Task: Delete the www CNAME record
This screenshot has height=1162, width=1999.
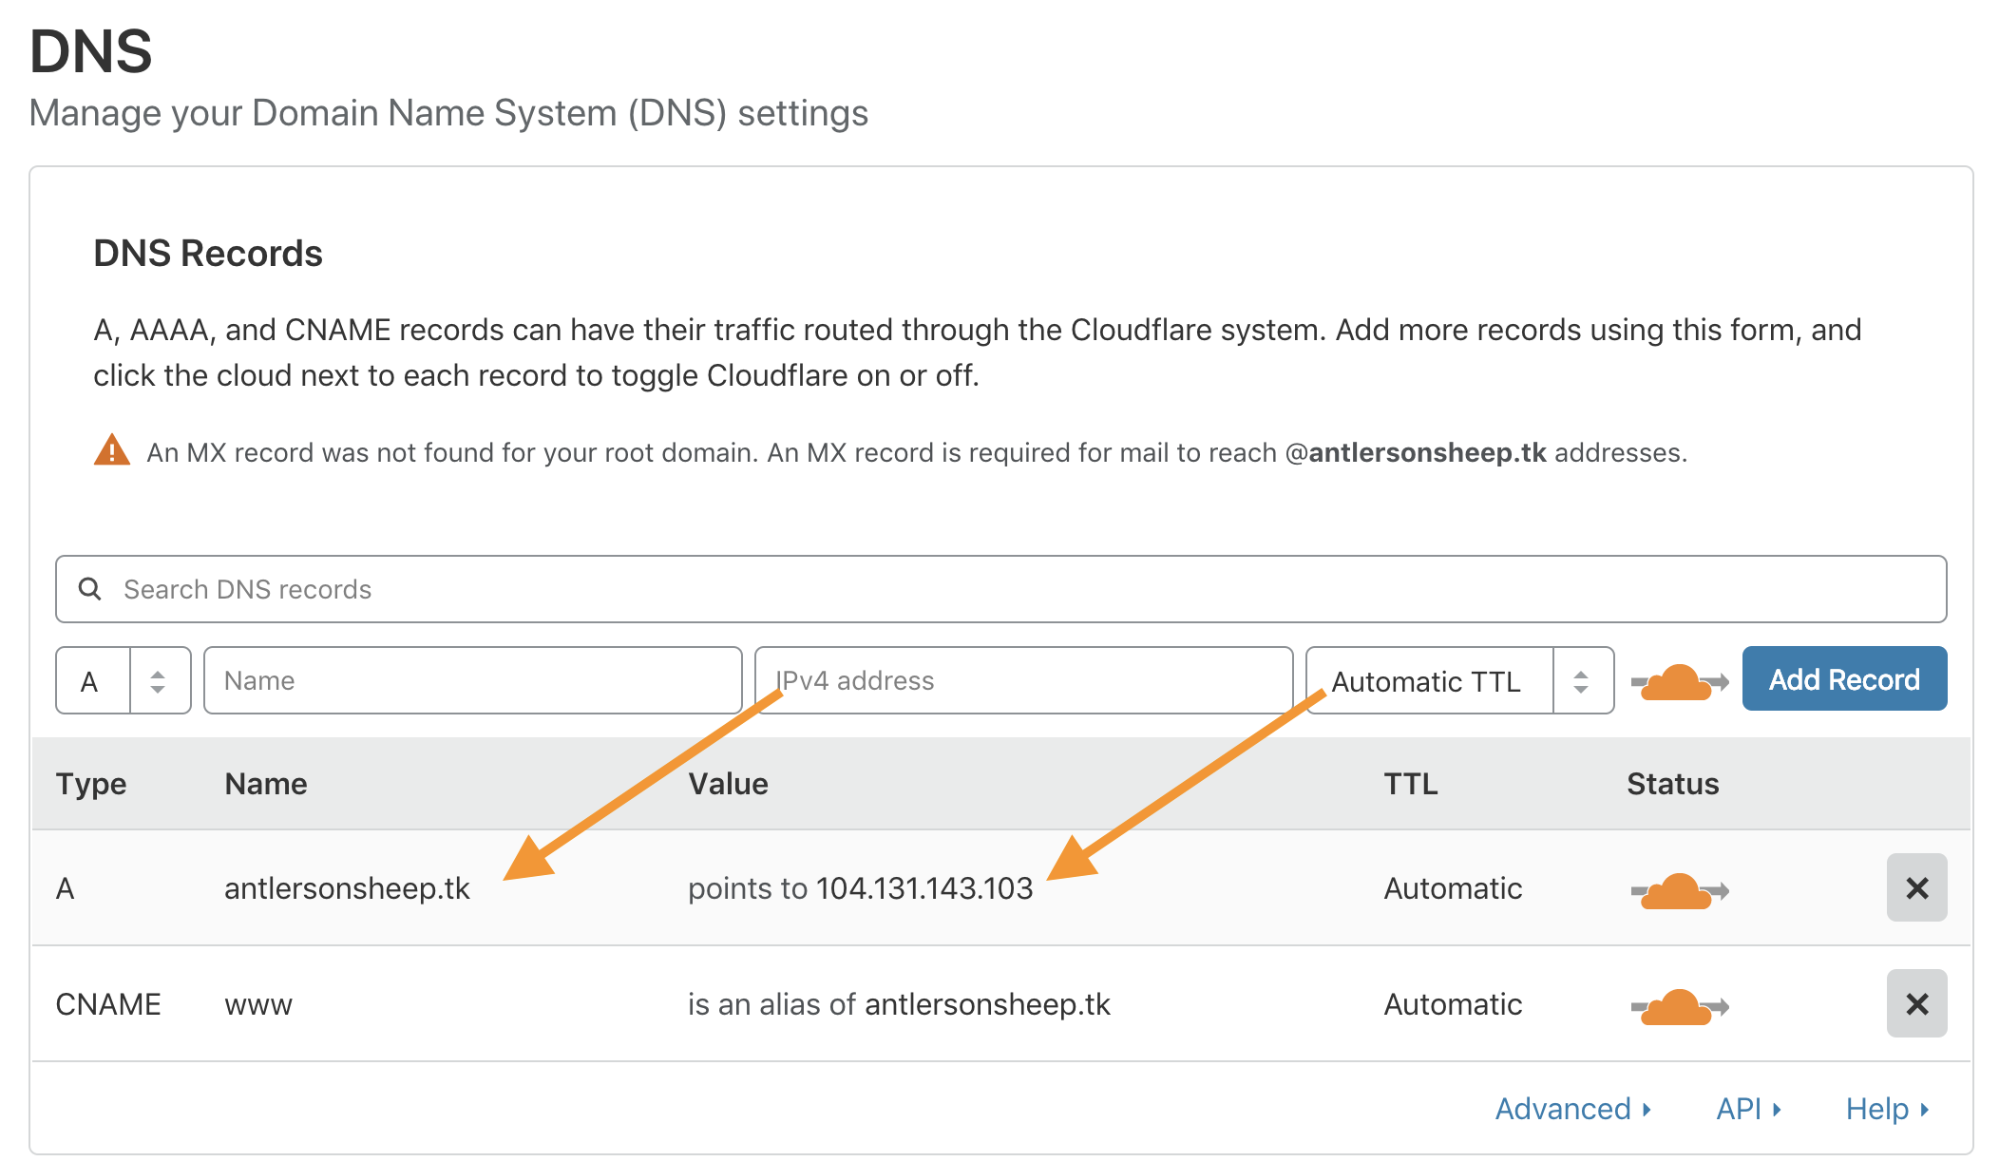Action: (1916, 1004)
